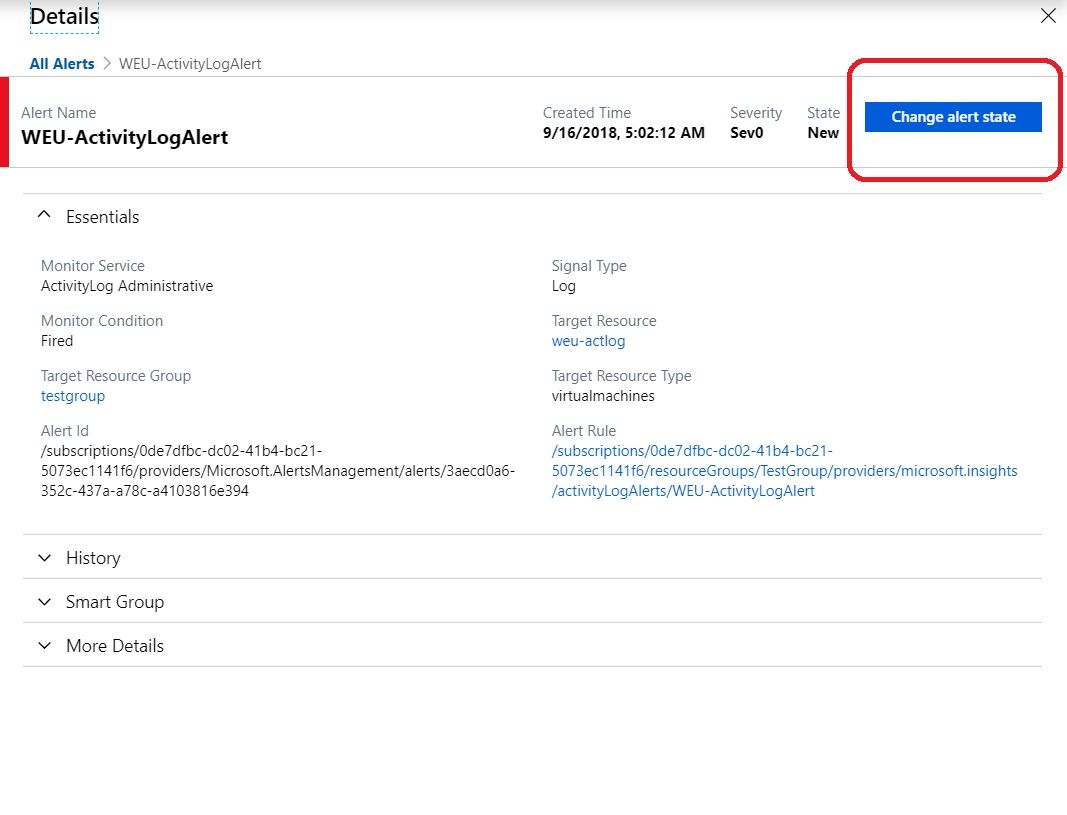The width and height of the screenshot is (1067, 815).
Task: Click the Change alert state button
Action: click(953, 117)
